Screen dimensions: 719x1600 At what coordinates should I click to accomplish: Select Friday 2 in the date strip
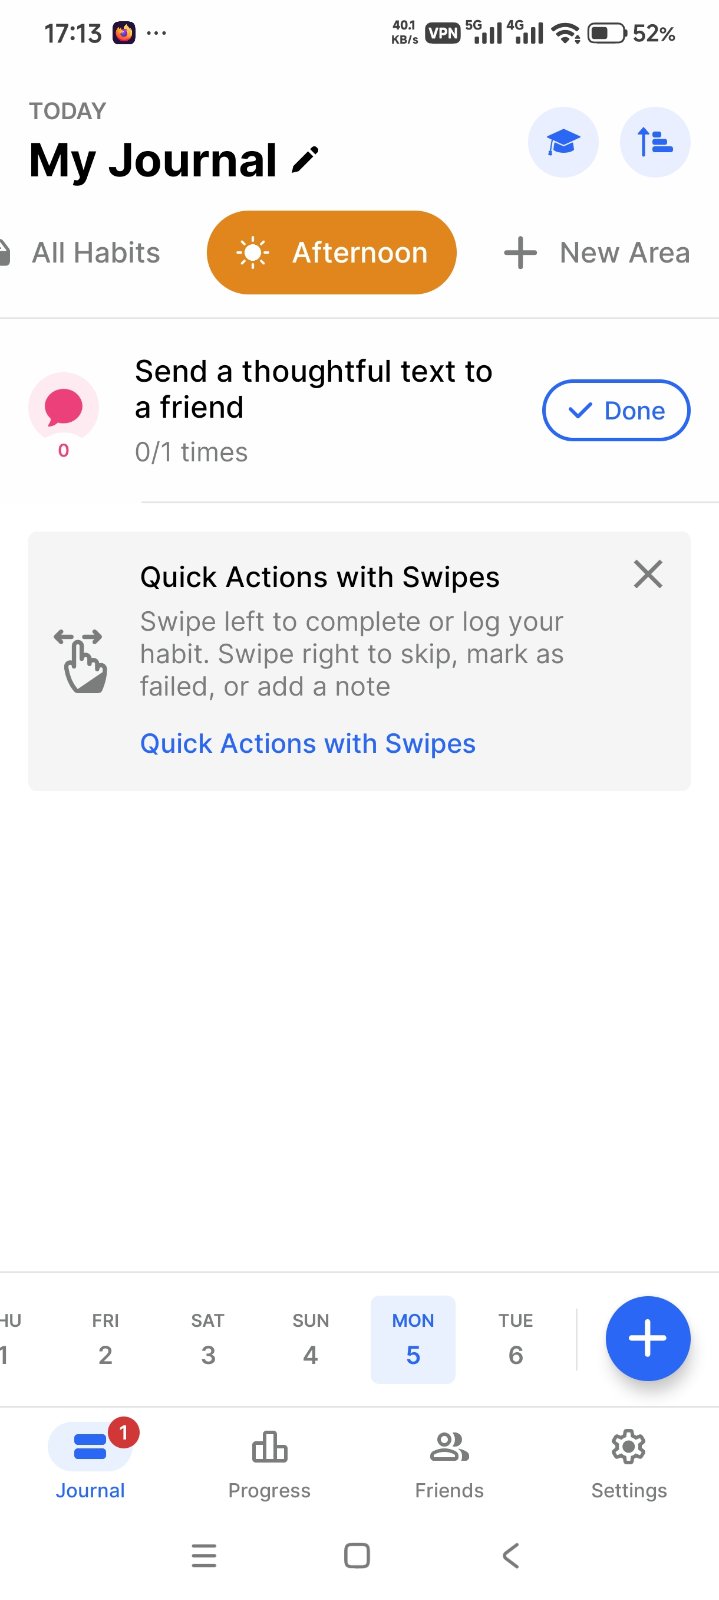105,1340
